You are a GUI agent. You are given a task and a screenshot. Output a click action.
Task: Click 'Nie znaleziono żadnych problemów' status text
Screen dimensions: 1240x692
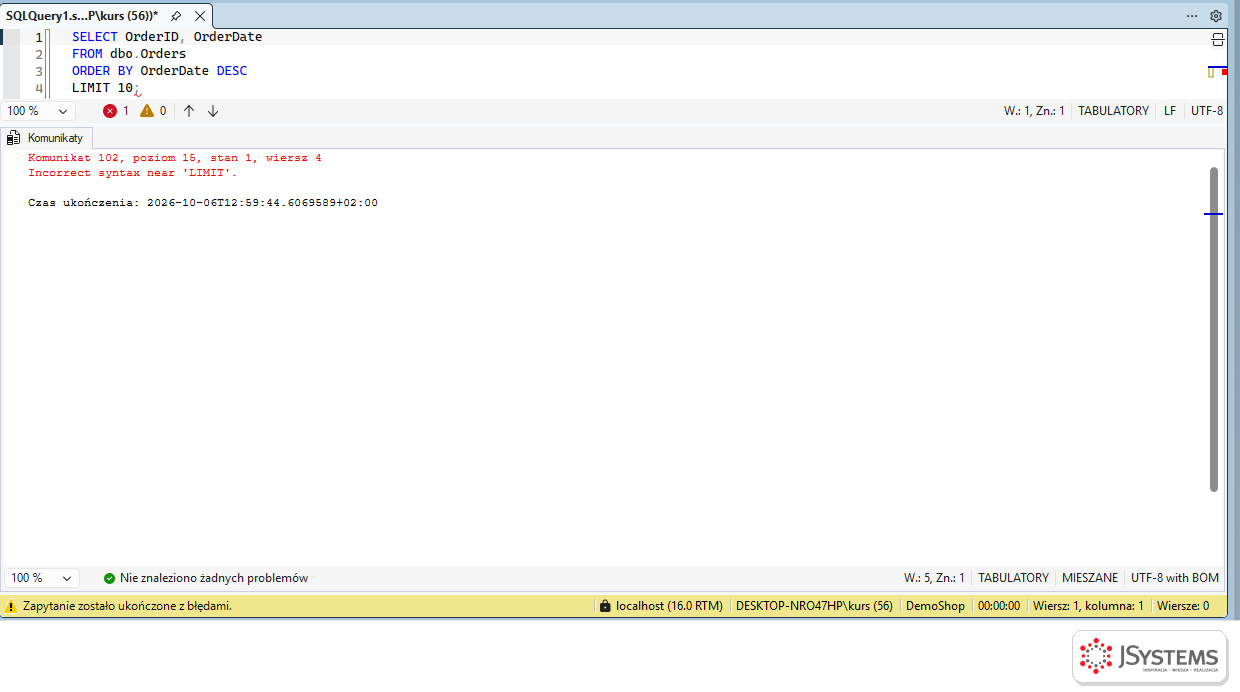pyautogui.click(x=214, y=578)
